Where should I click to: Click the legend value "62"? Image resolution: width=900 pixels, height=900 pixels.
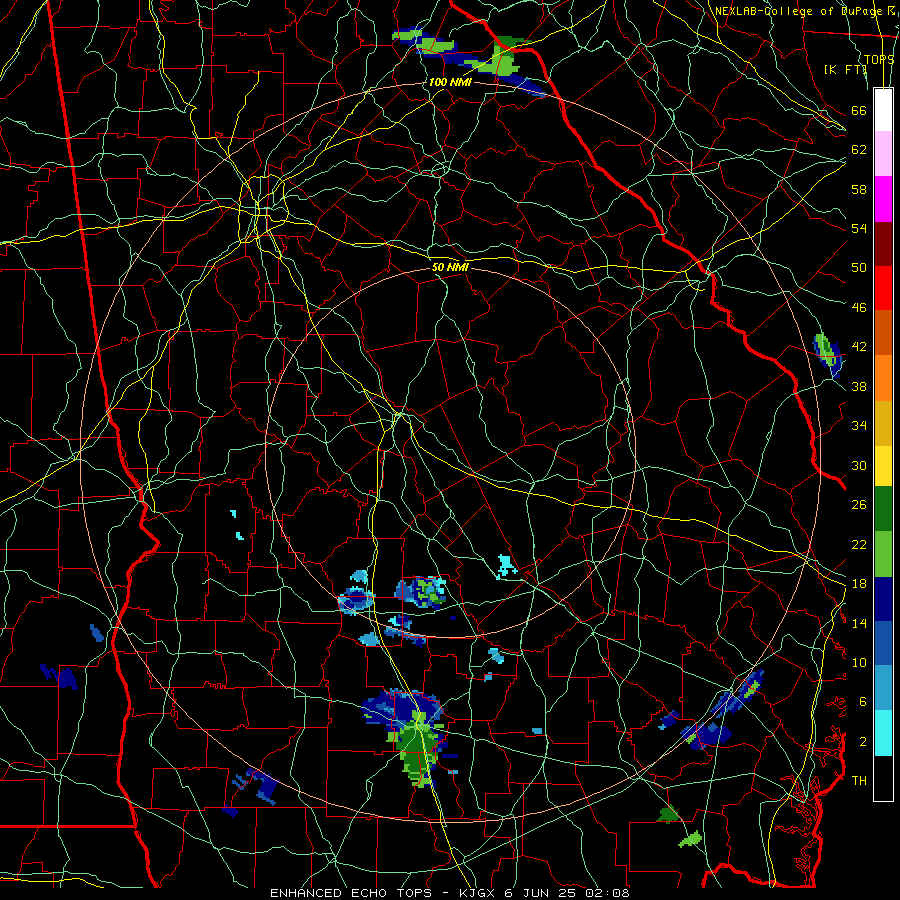point(859,149)
